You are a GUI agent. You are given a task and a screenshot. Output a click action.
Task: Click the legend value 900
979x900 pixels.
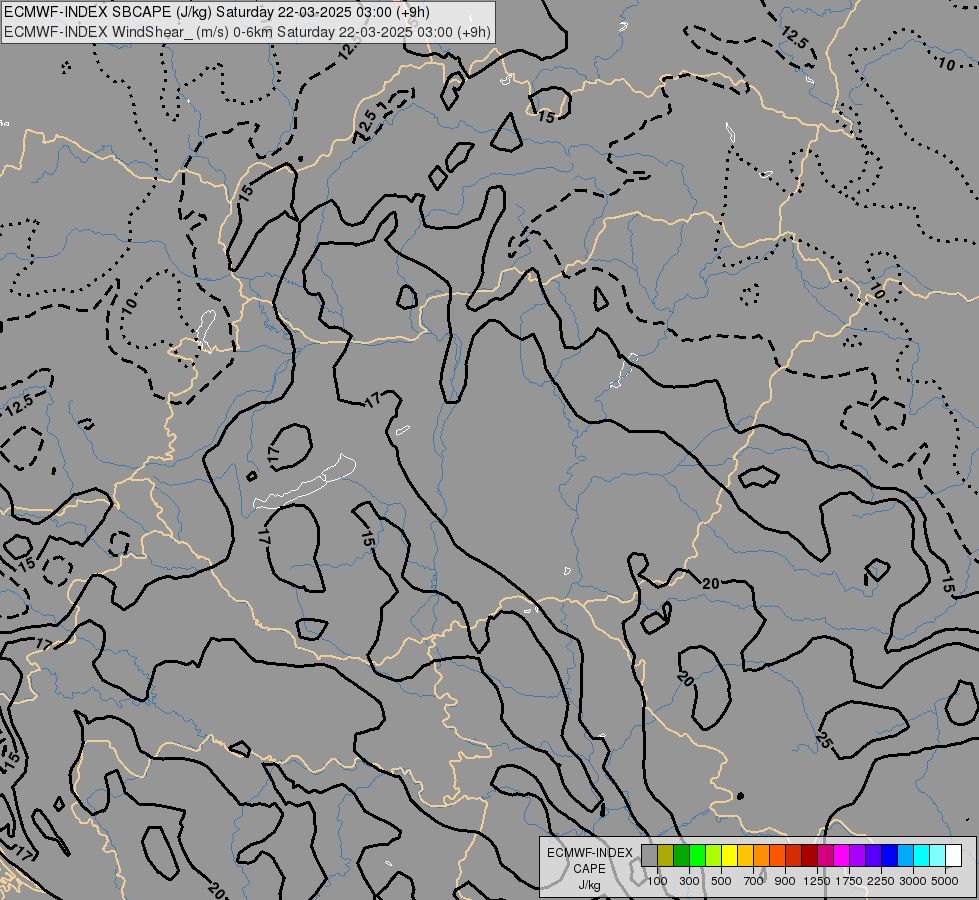point(785,881)
